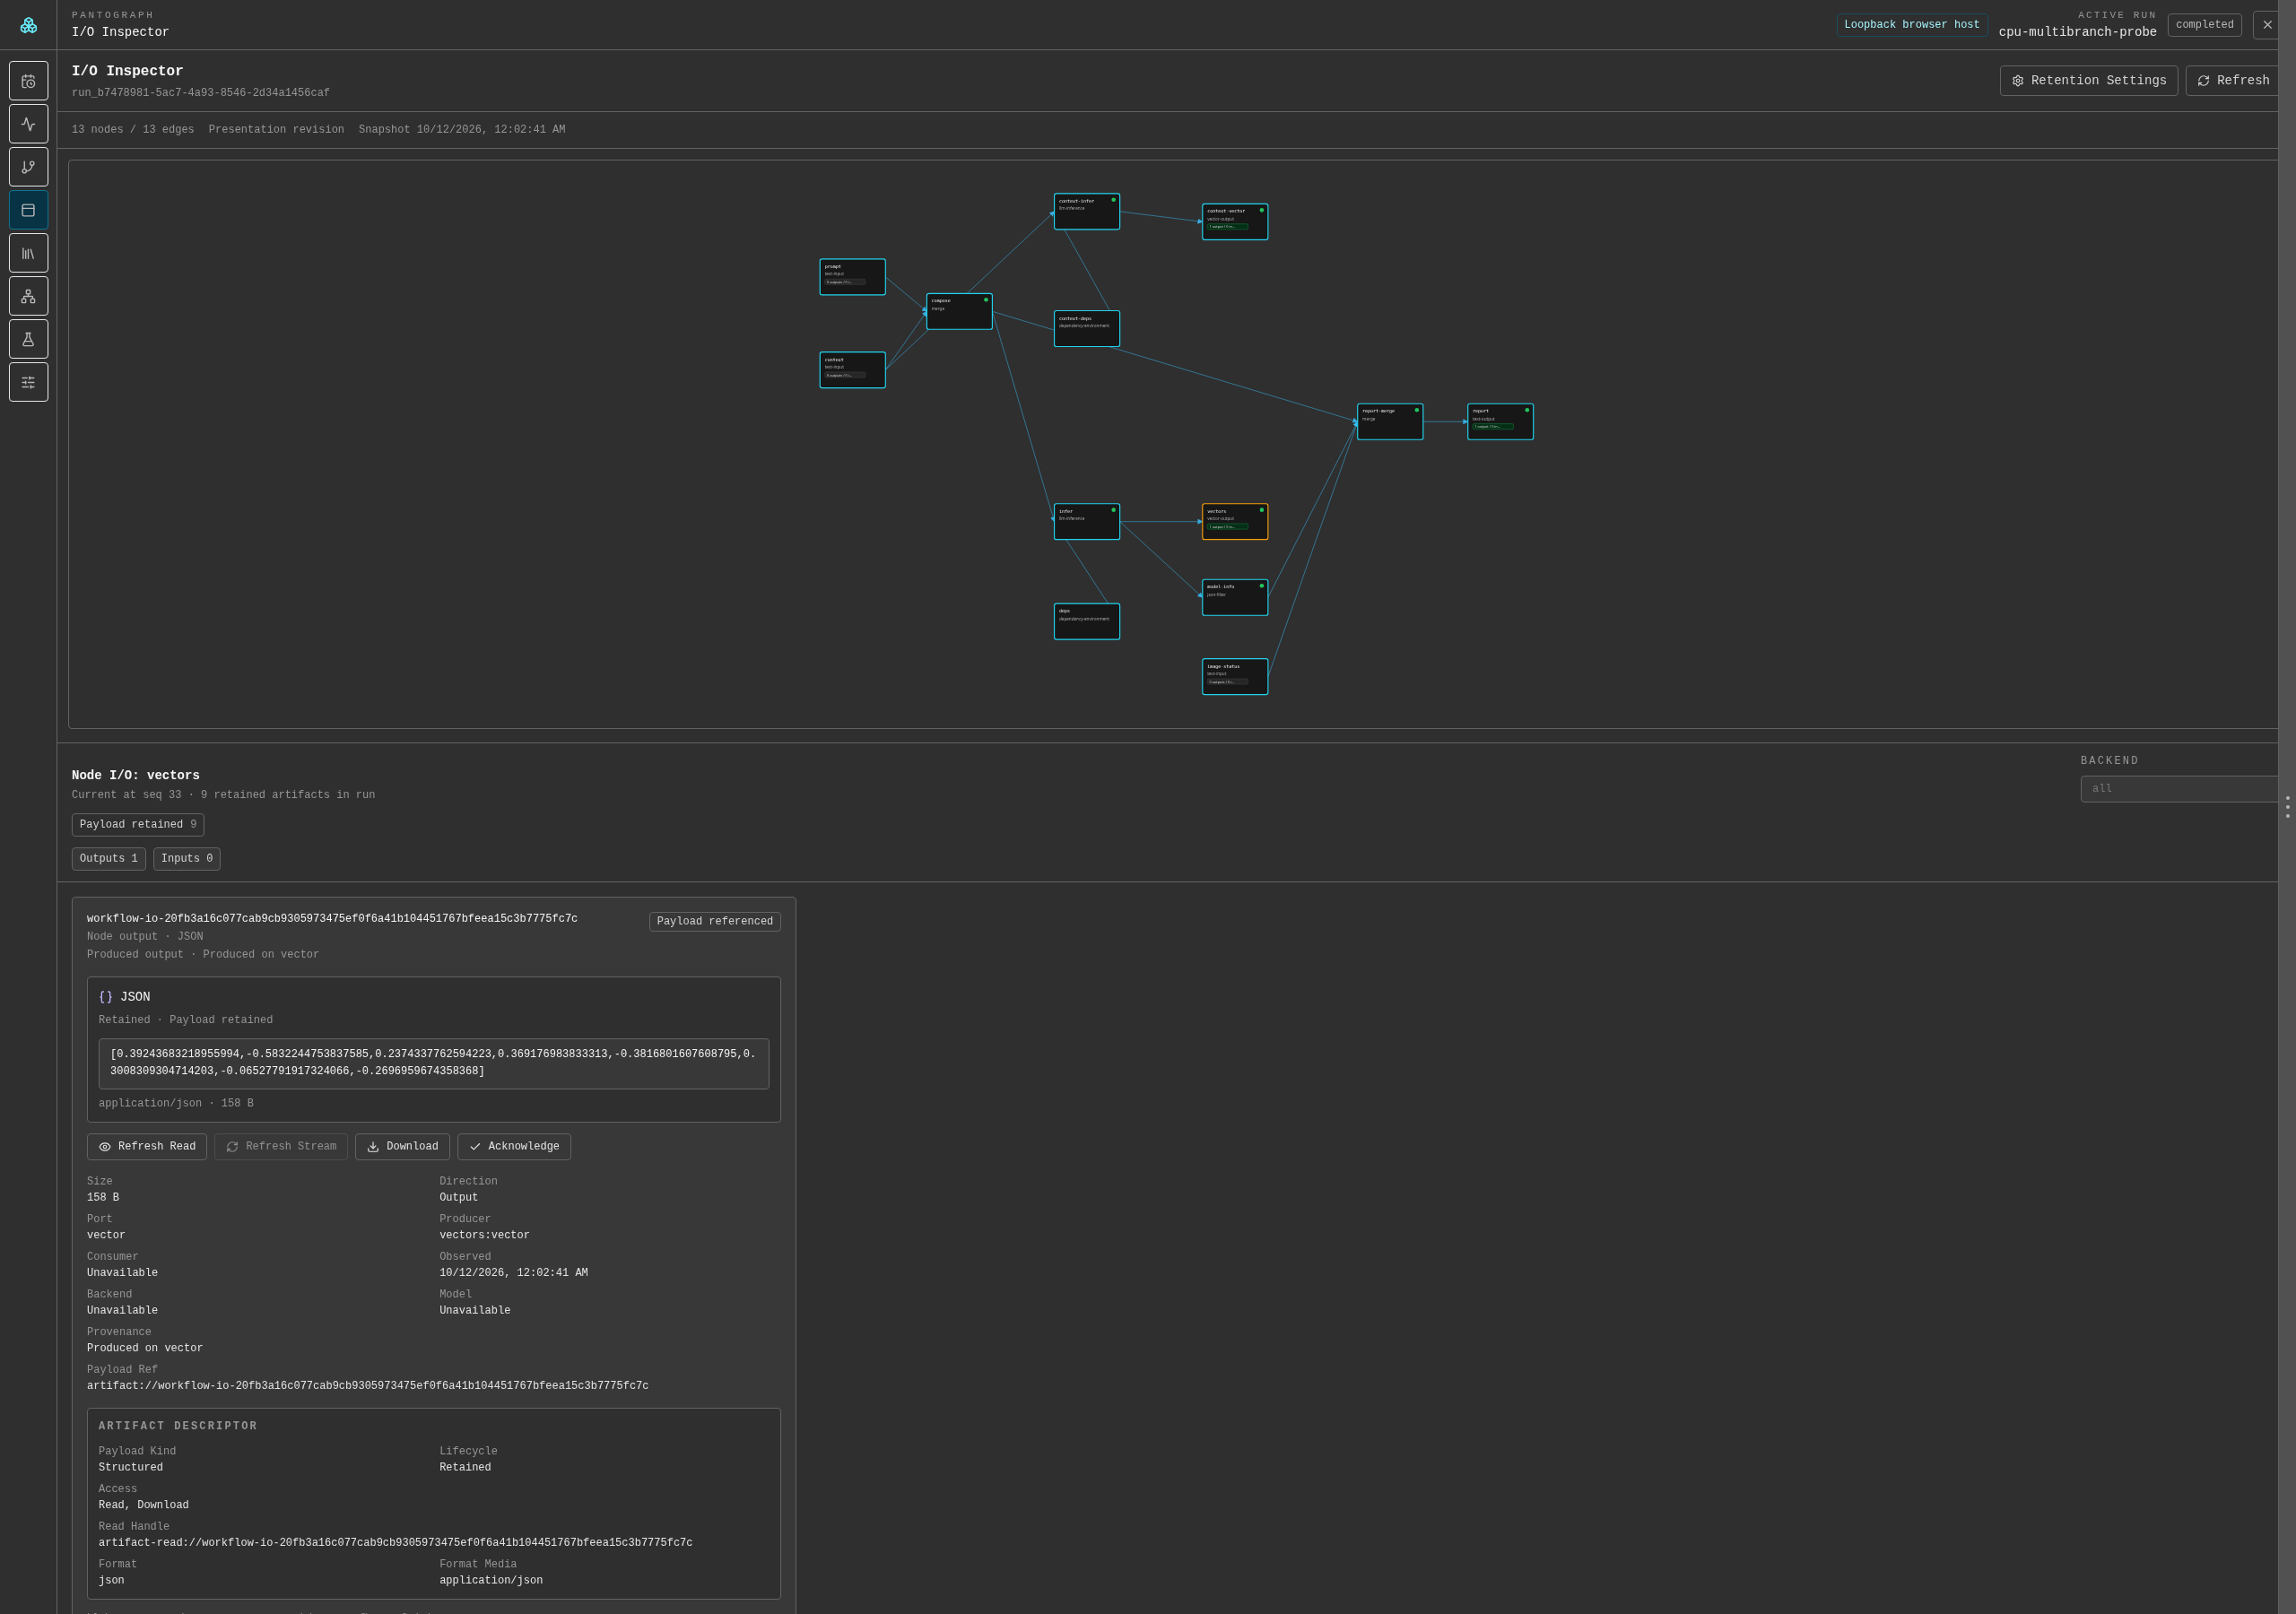The width and height of the screenshot is (2296, 1614).
Task: Select the model-info json-filter node
Action: (1235, 598)
